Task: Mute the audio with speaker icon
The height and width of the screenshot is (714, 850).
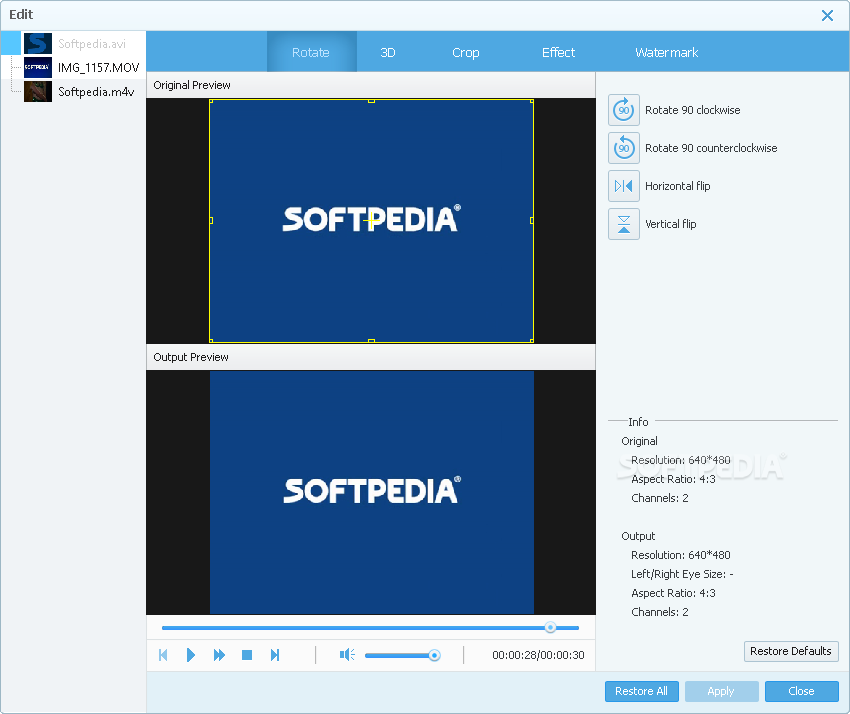Action: [347, 655]
